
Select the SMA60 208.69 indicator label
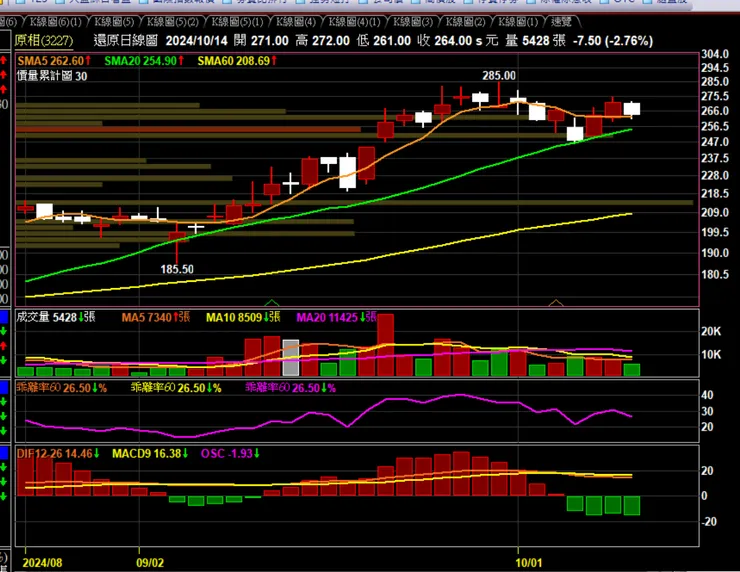pos(237,61)
